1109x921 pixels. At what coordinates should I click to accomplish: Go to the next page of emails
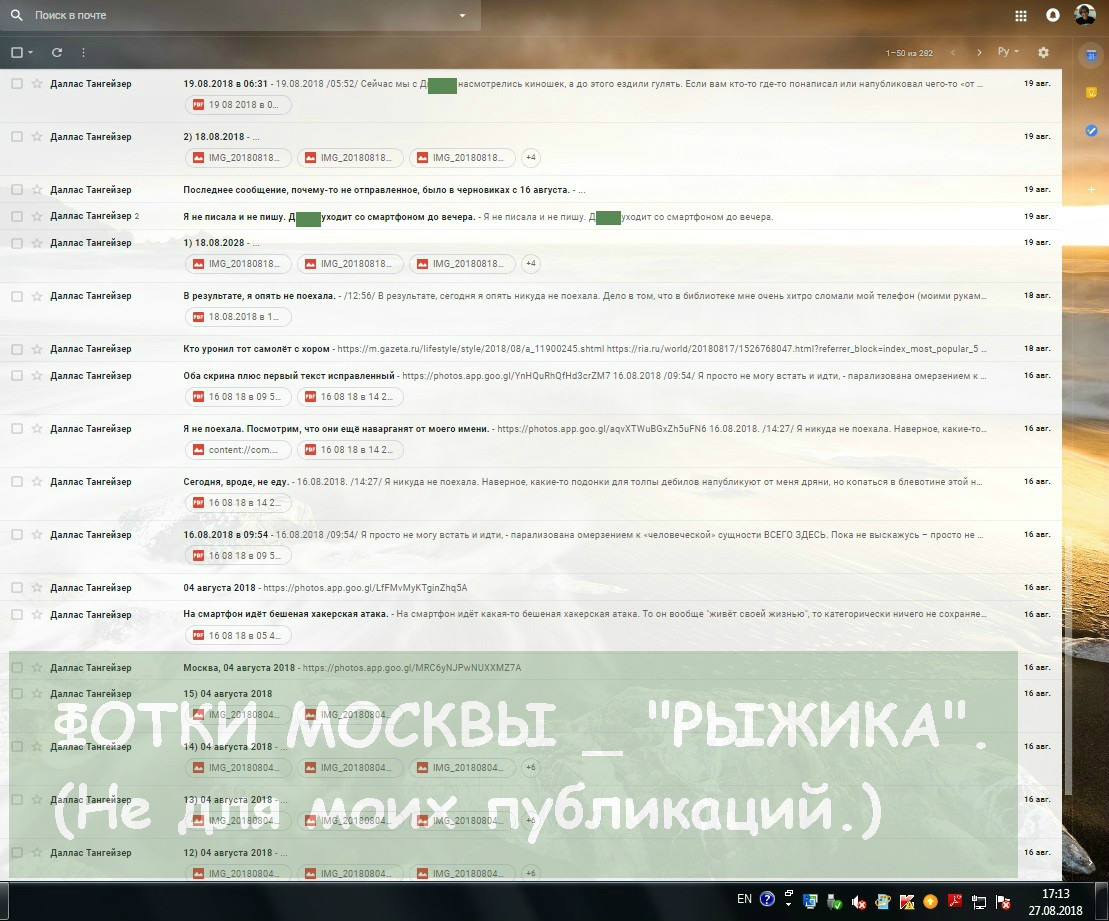979,52
